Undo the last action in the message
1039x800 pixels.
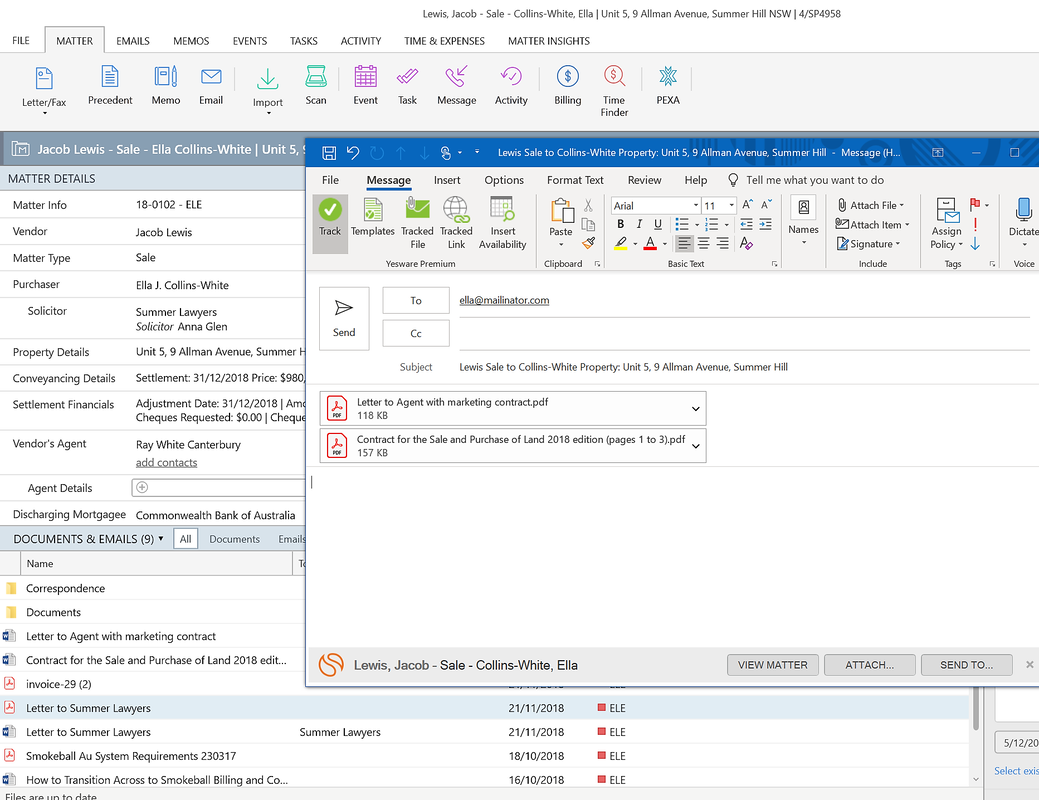coord(353,153)
